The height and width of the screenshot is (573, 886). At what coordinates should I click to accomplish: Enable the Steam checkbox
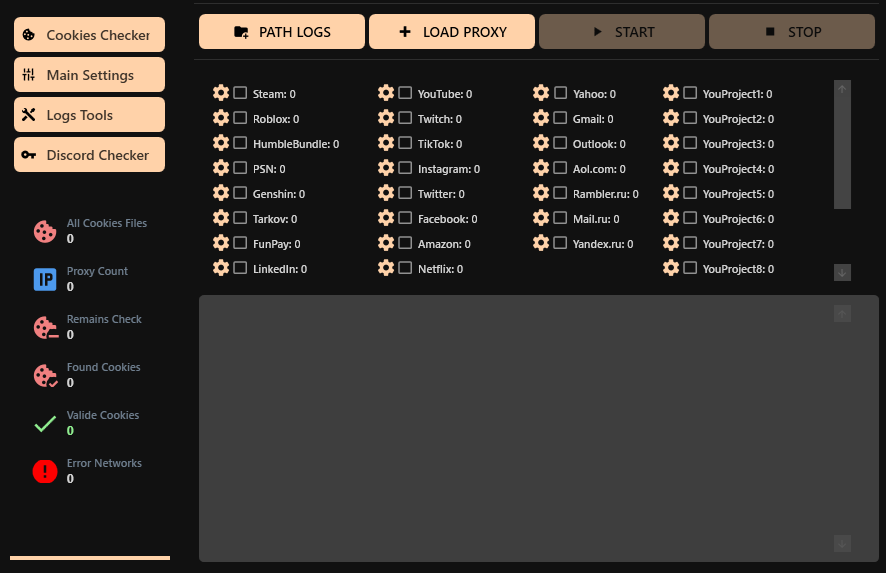pos(240,93)
